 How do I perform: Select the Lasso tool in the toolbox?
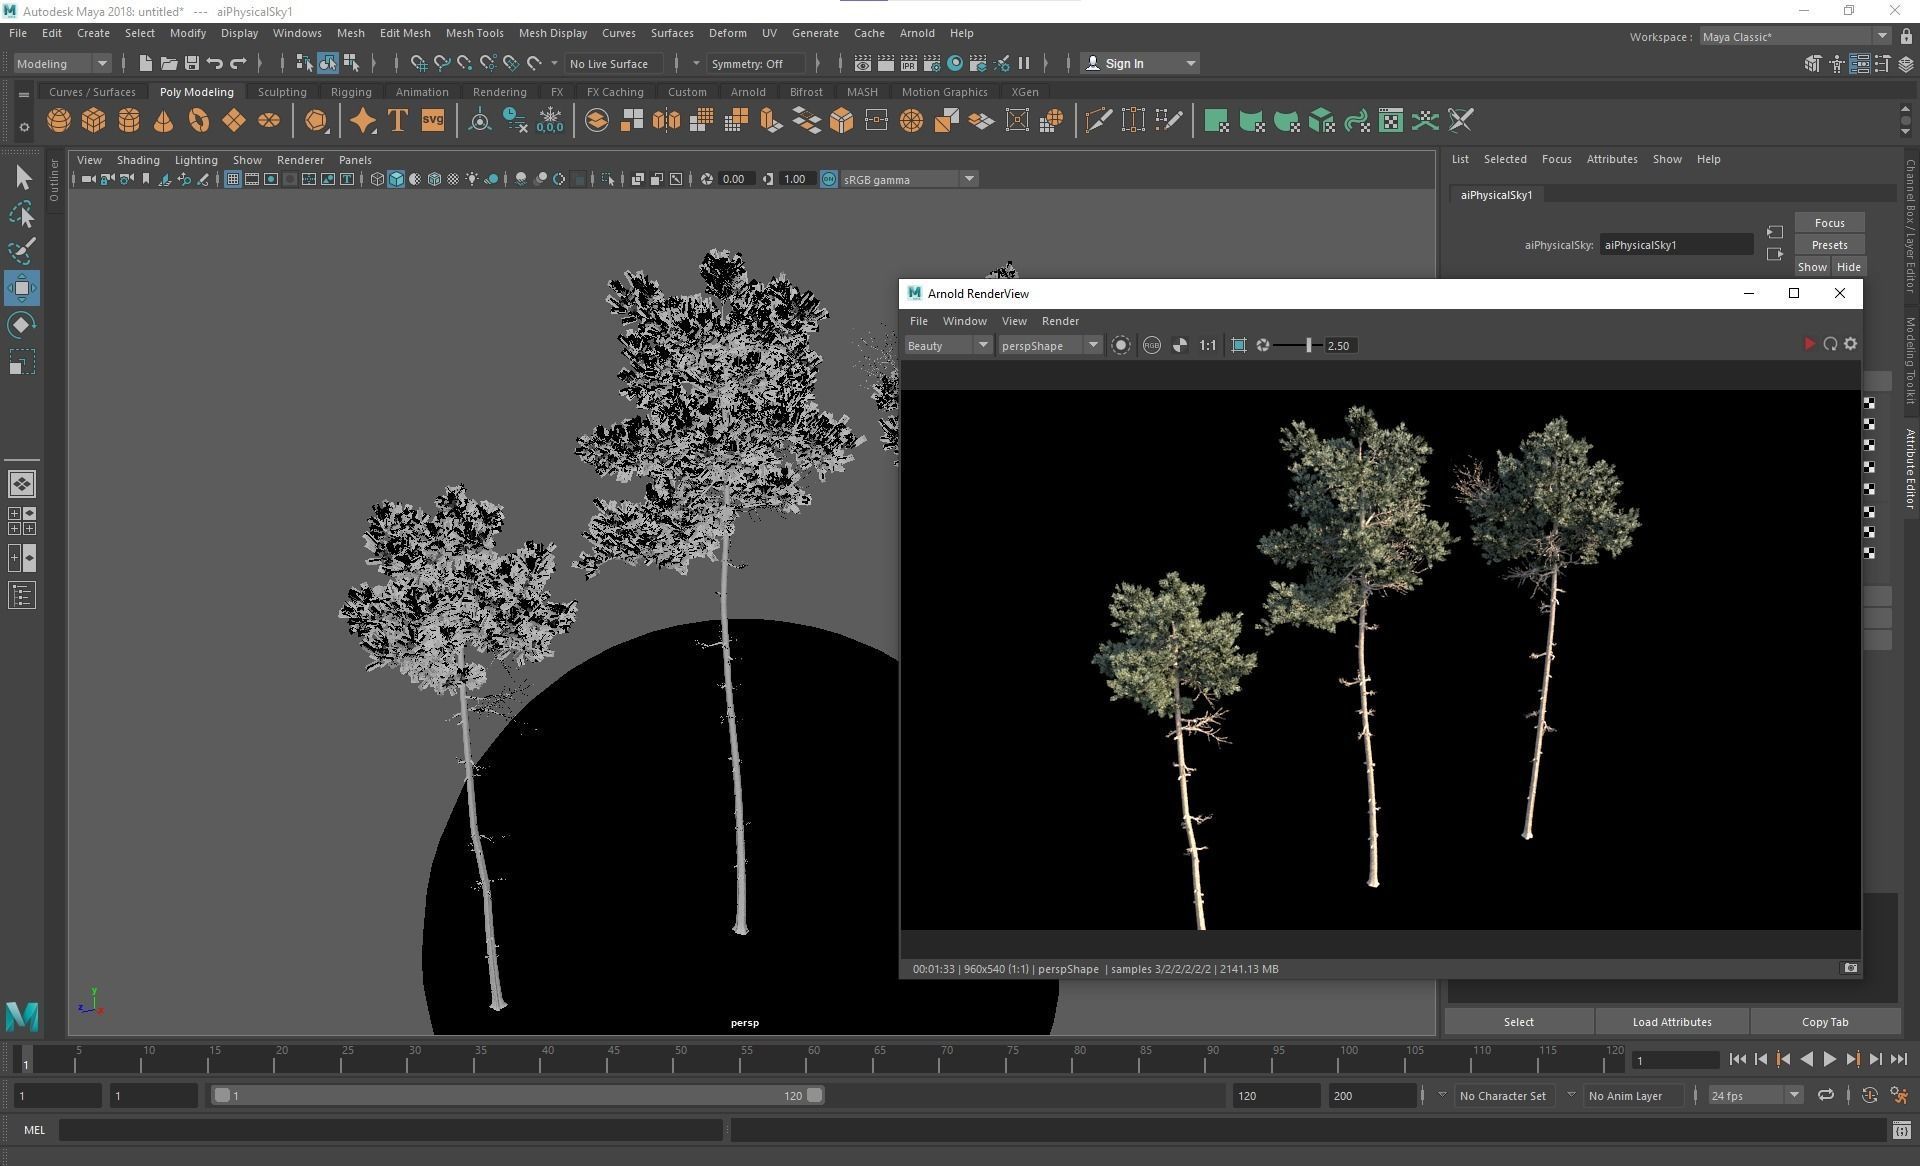pyautogui.click(x=22, y=214)
